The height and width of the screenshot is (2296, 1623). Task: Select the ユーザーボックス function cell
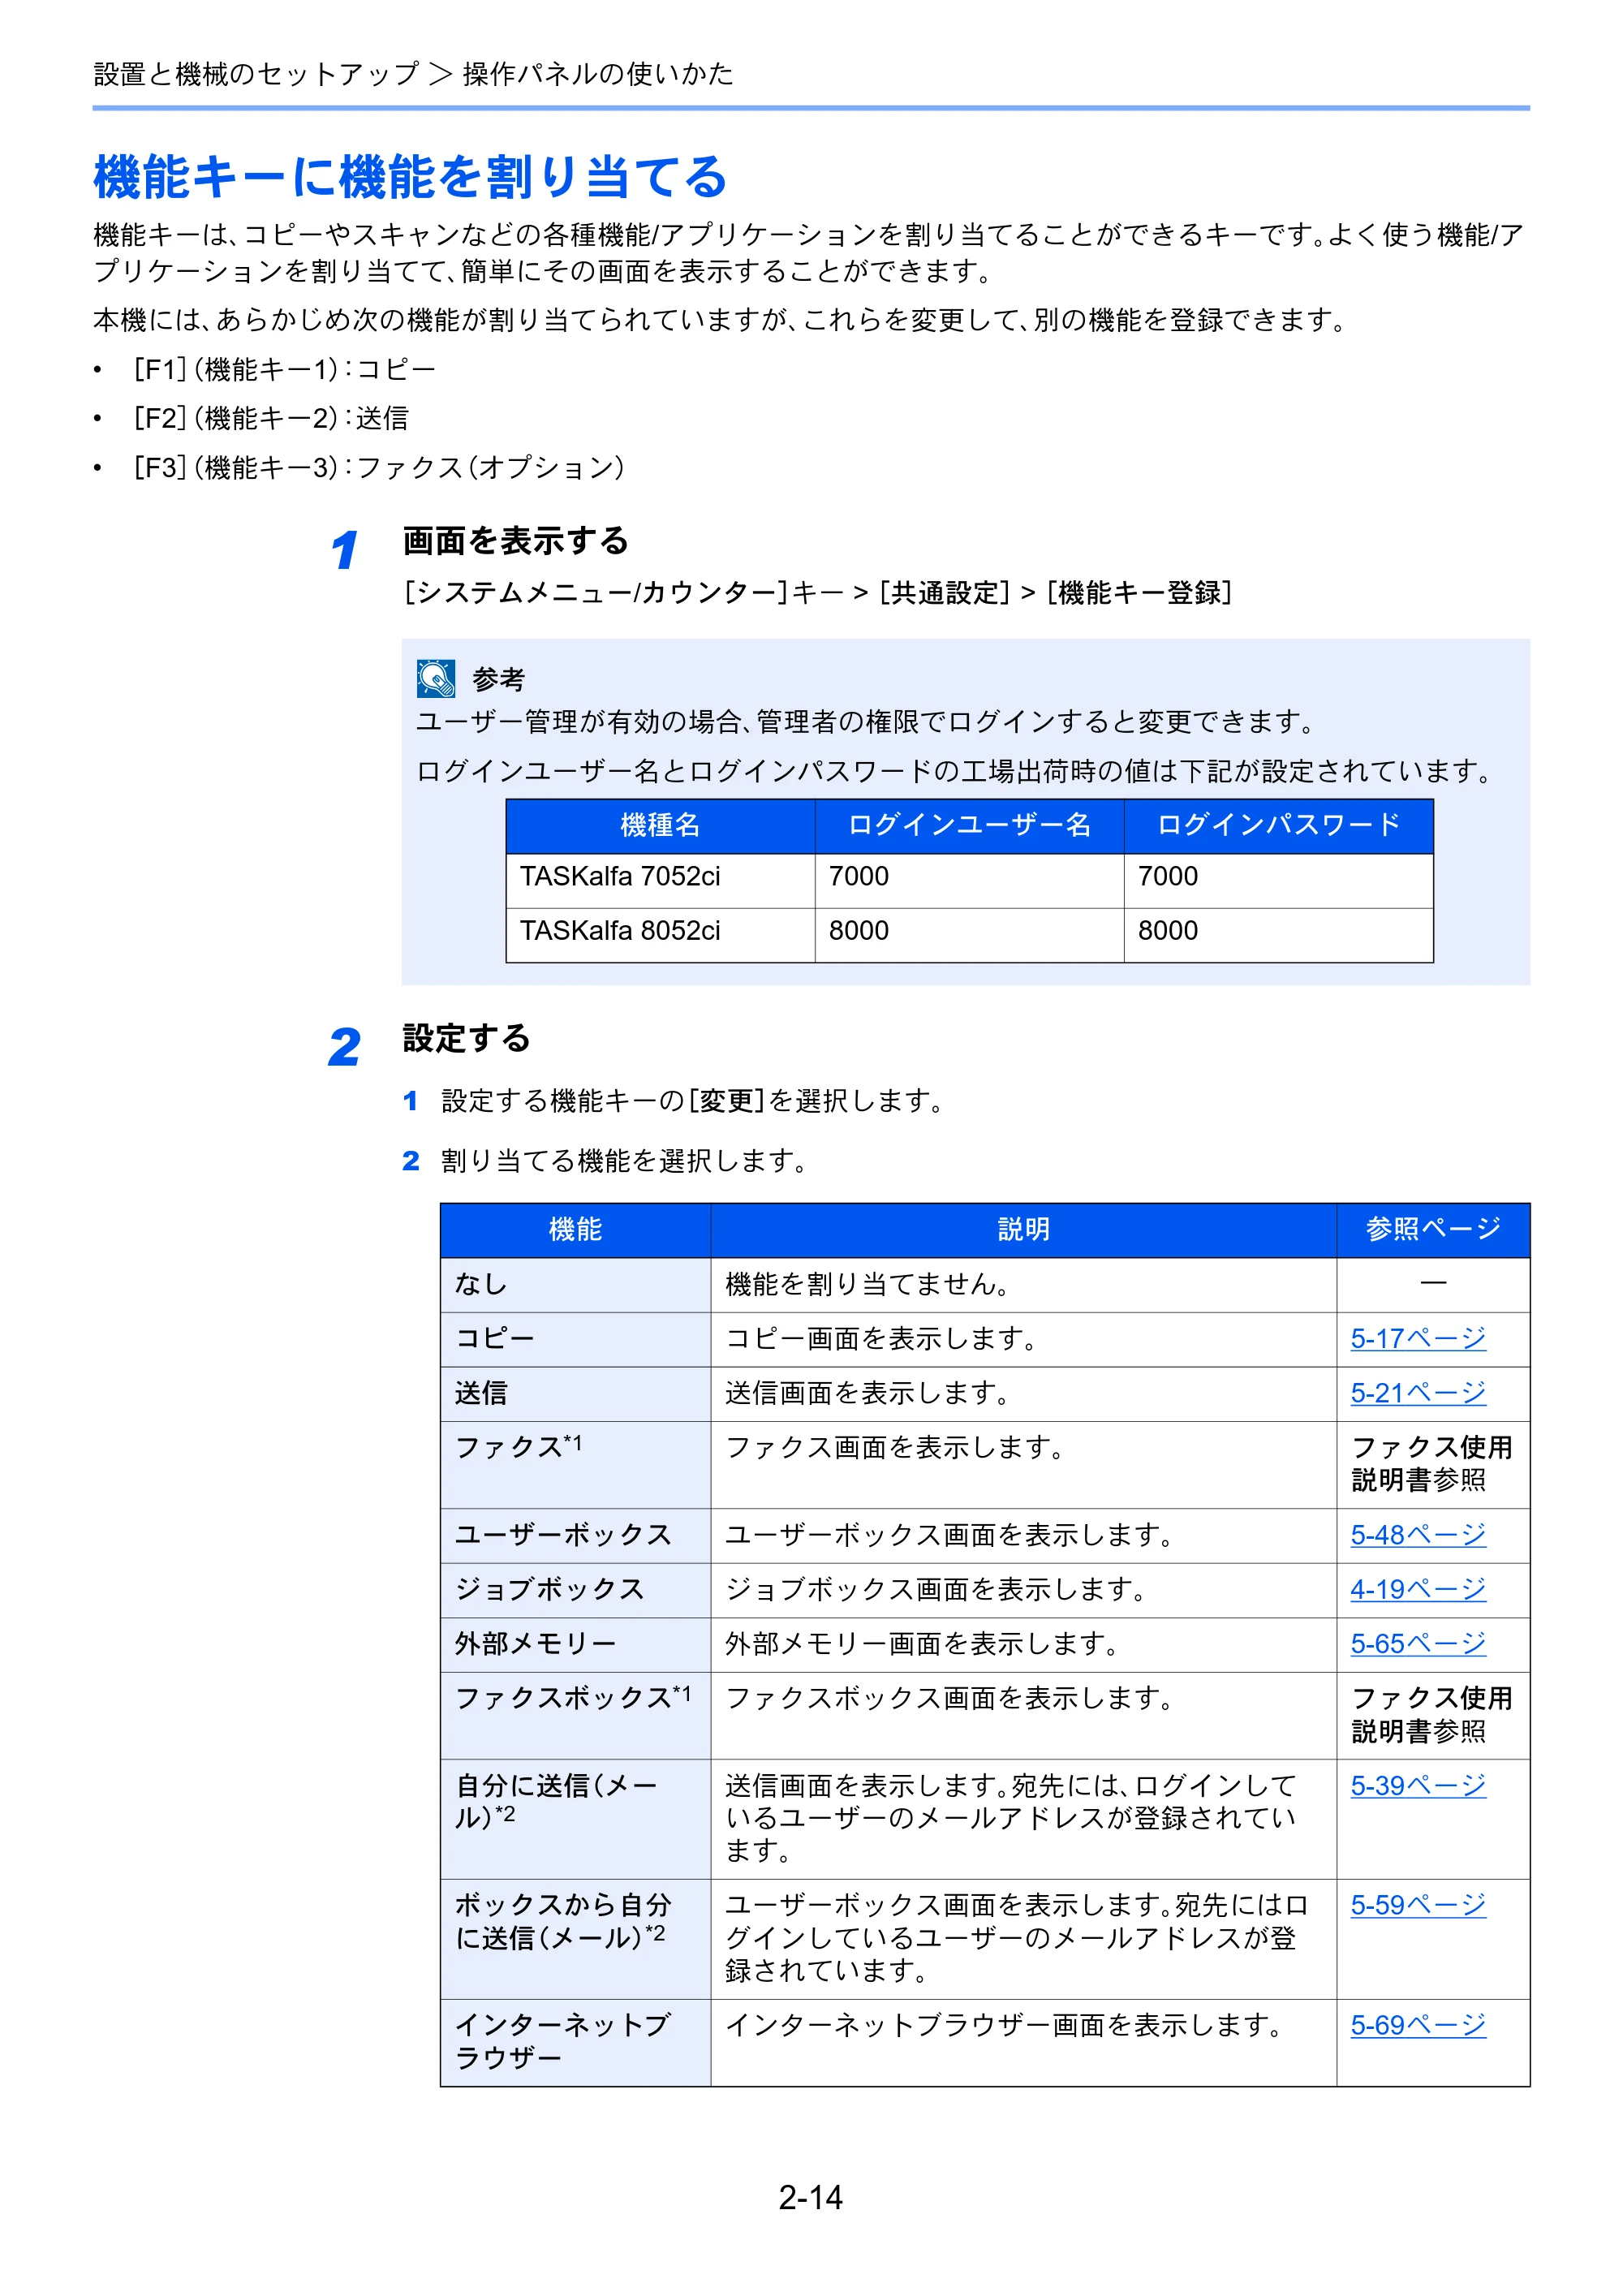(575, 1535)
